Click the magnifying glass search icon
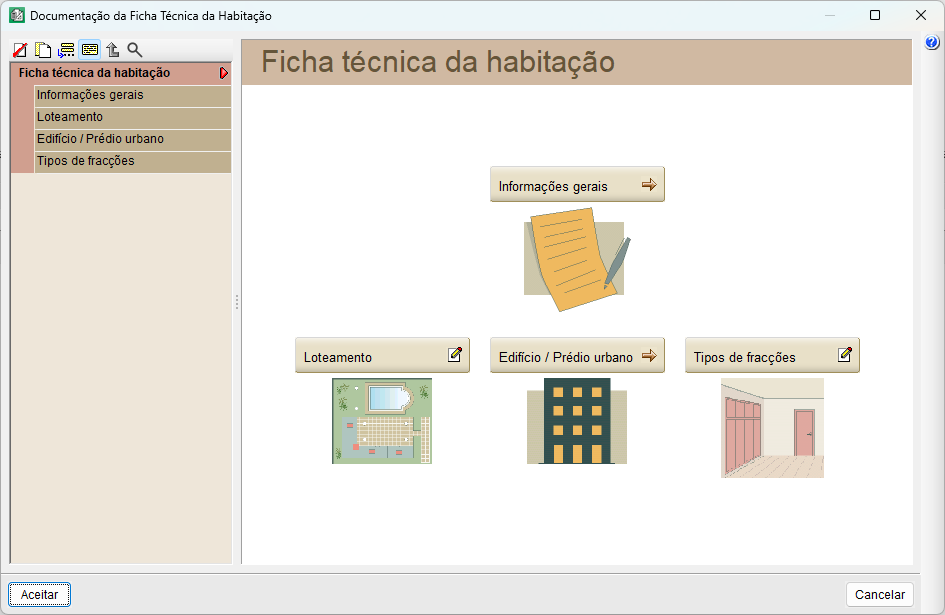 (135, 50)
